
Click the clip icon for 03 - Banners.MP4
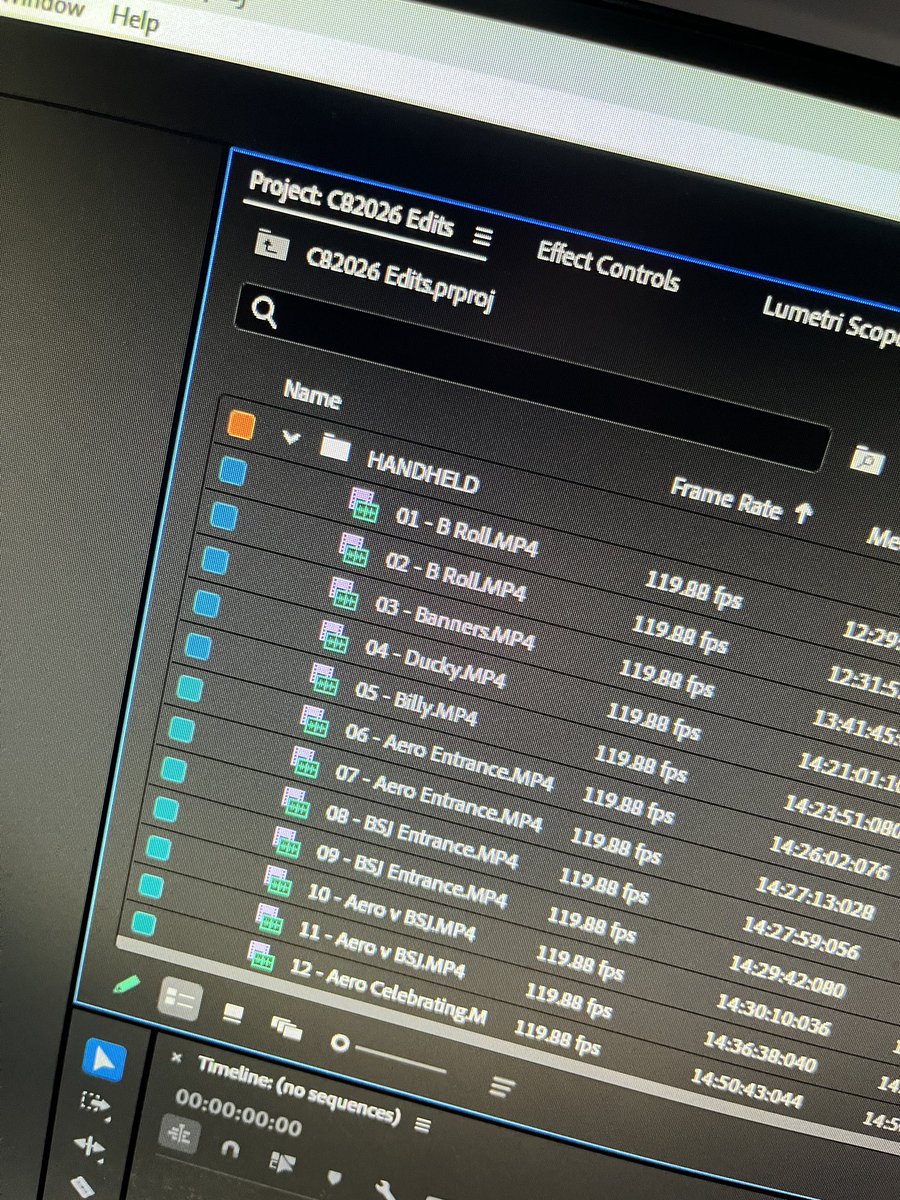pos(345,594)
